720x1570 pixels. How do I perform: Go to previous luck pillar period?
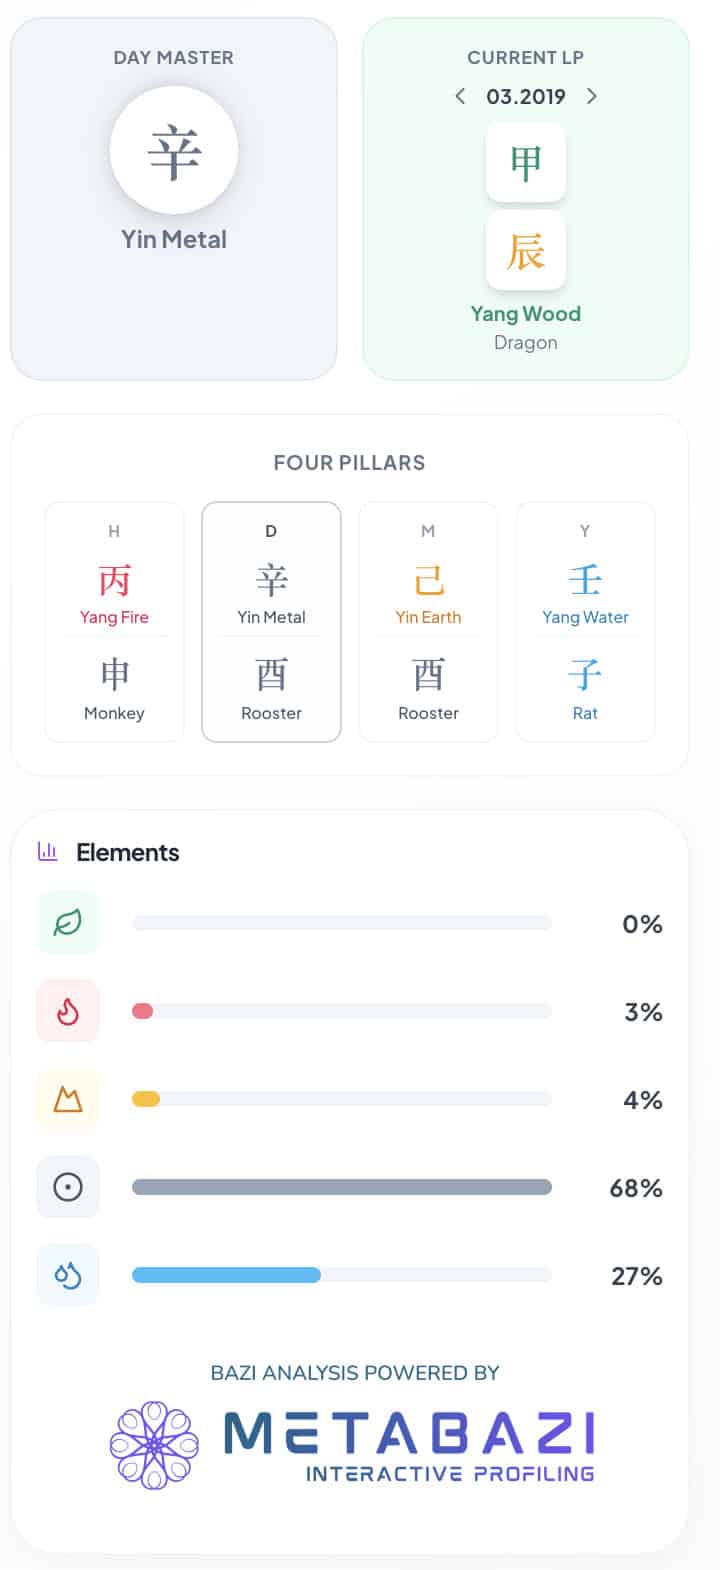click(460, 96)
